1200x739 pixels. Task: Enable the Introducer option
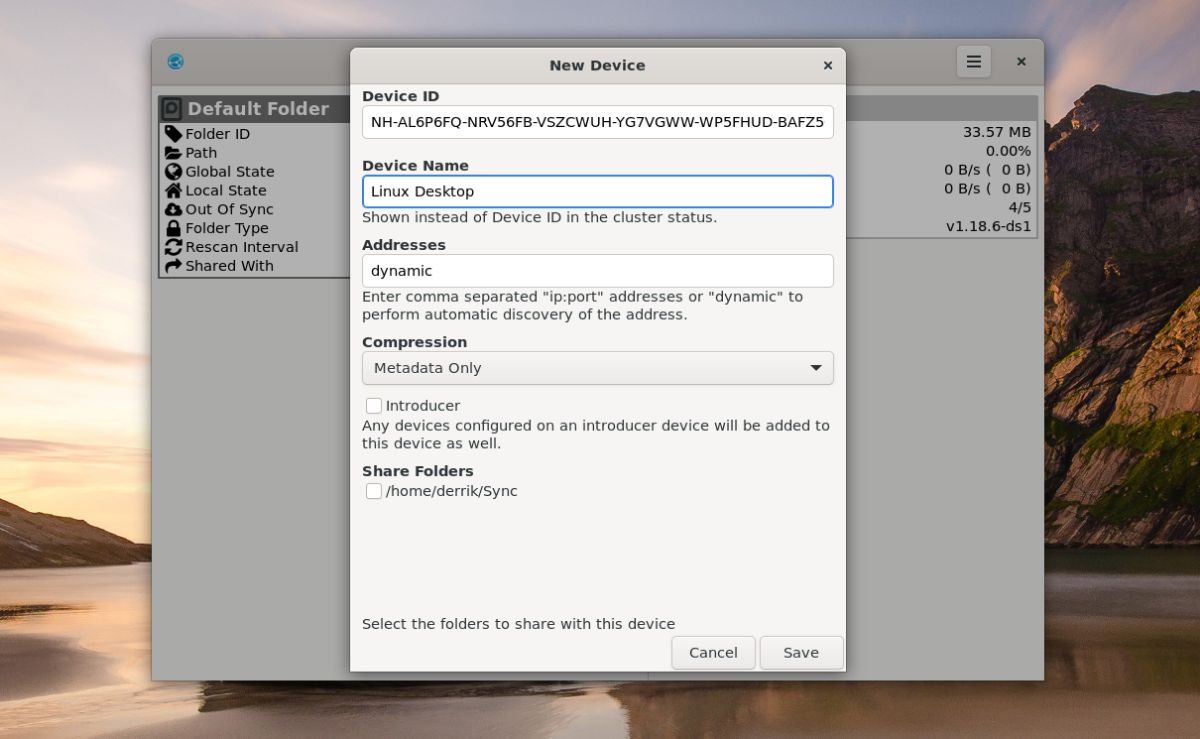(374, 406)
